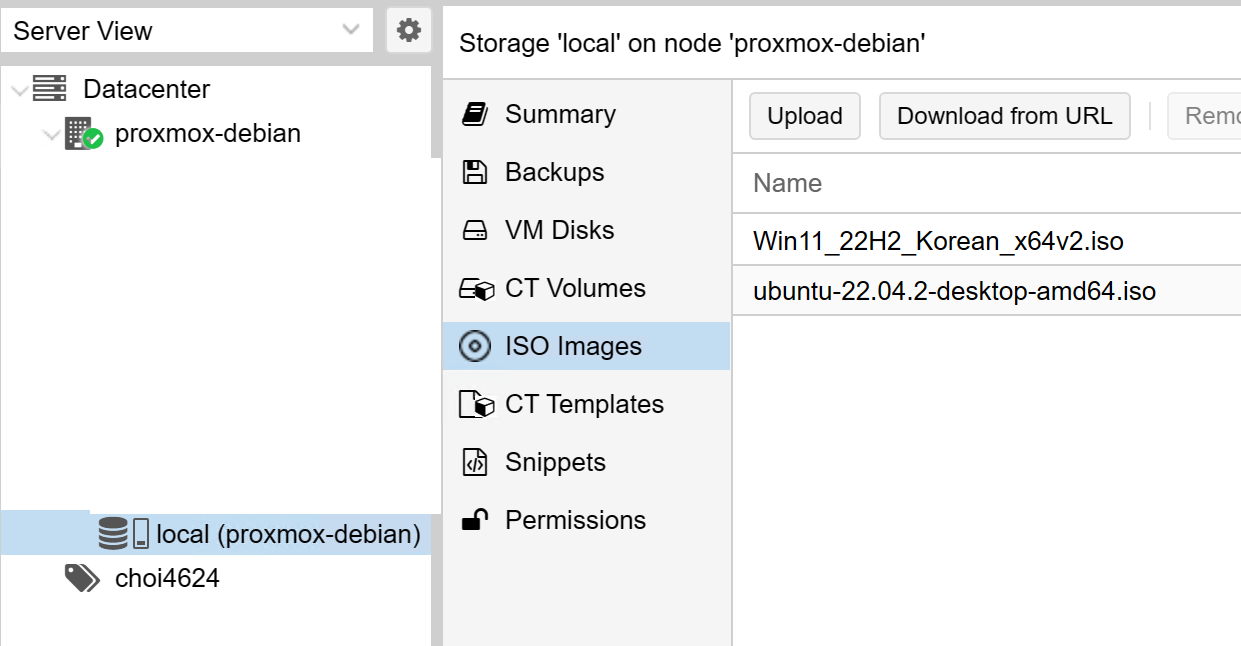The height and width of the screenshot is (646, 1241).
Task: Select the ISO Images menu item
Action: click(x=573, y=346)
